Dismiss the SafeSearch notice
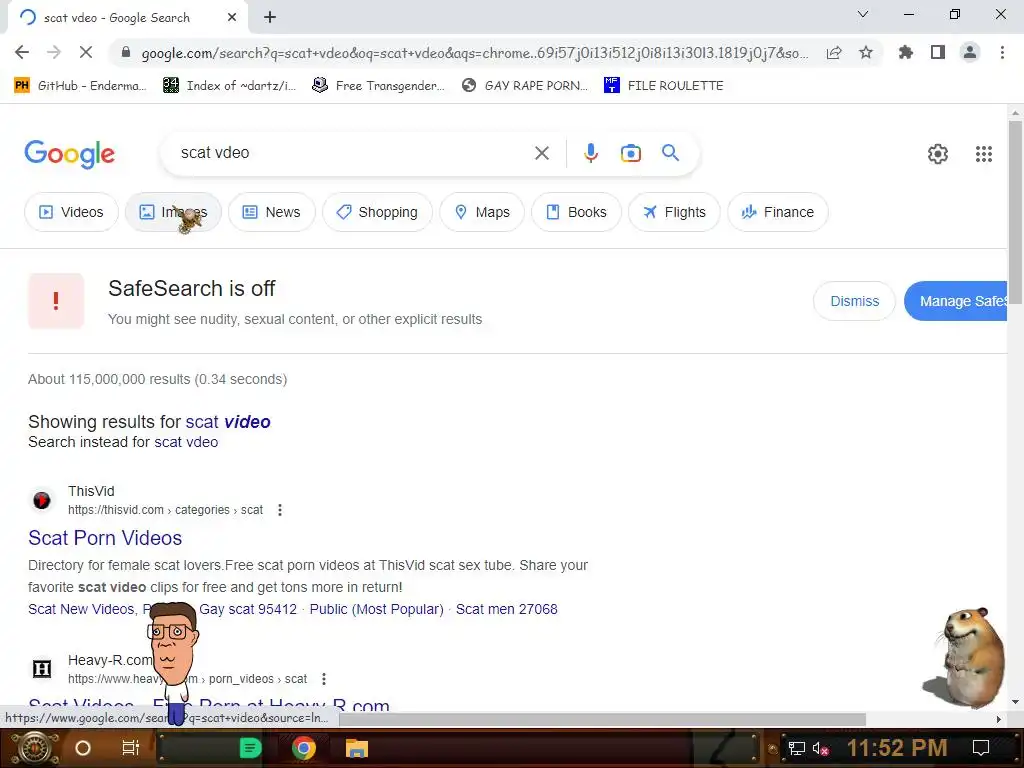 (x=854, y=301)
